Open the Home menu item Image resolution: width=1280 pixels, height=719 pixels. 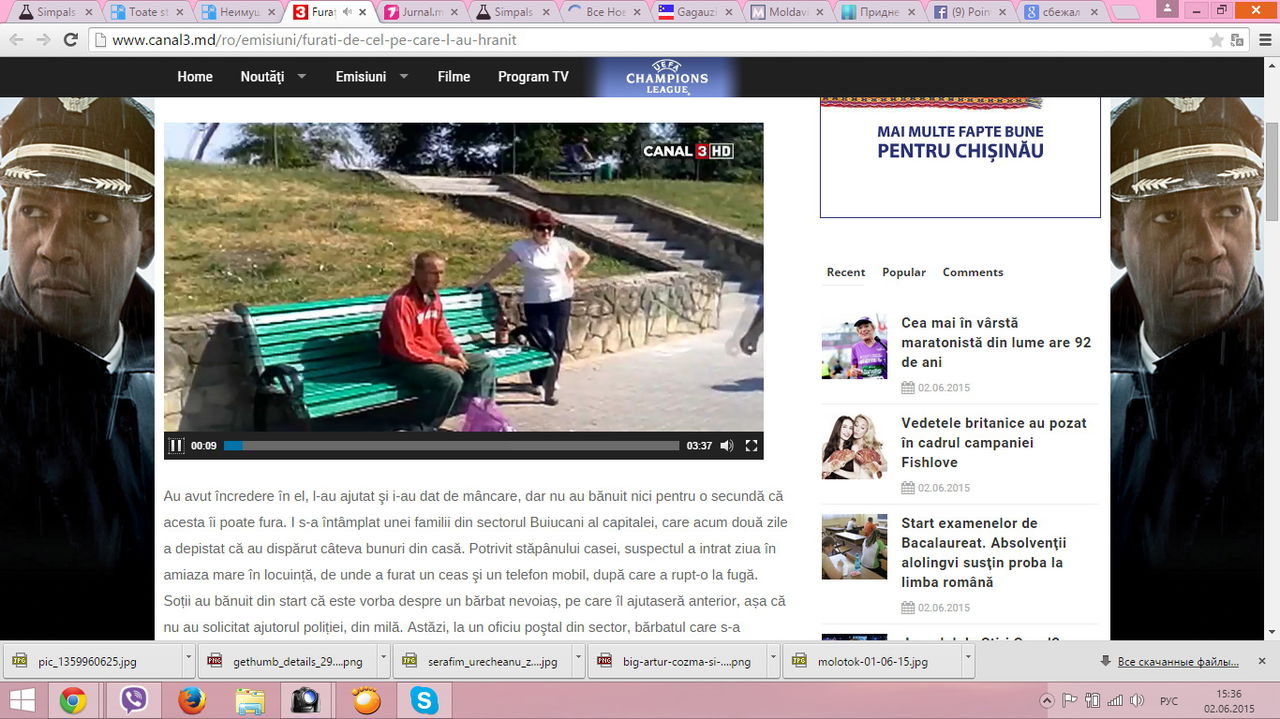[195, 77]
